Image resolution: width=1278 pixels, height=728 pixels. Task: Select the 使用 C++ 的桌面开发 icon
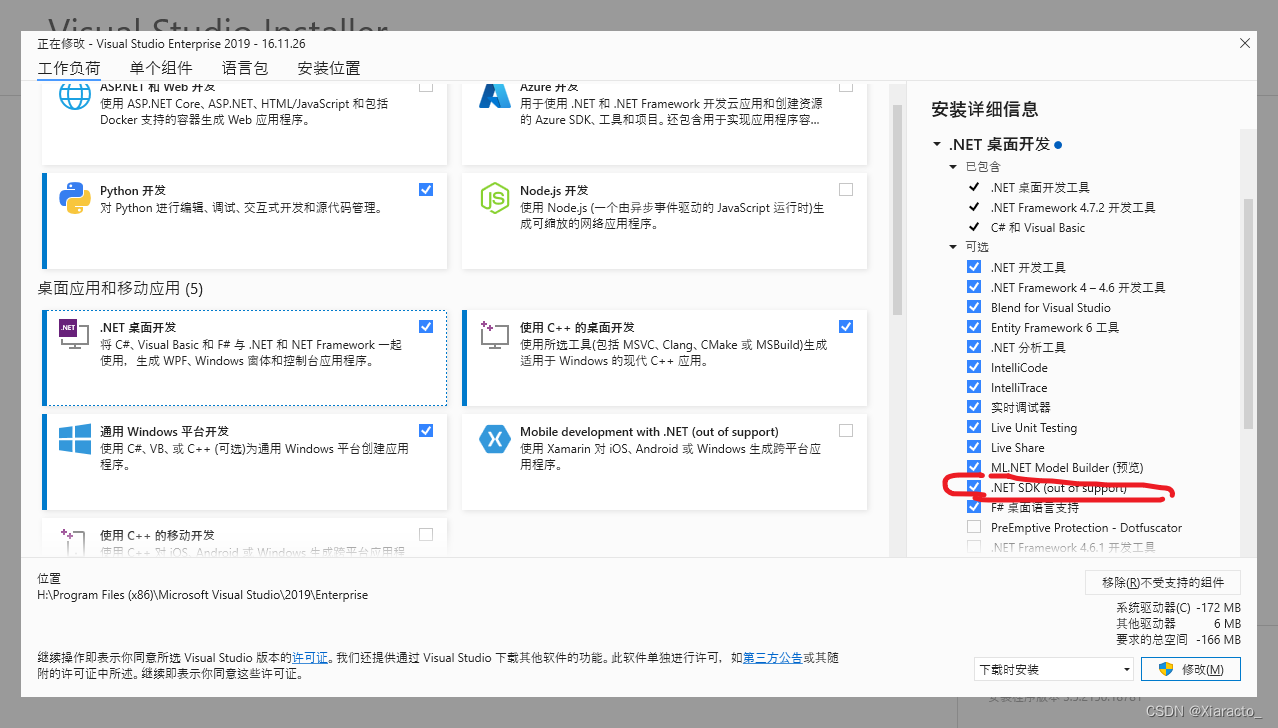click(494, 335)
